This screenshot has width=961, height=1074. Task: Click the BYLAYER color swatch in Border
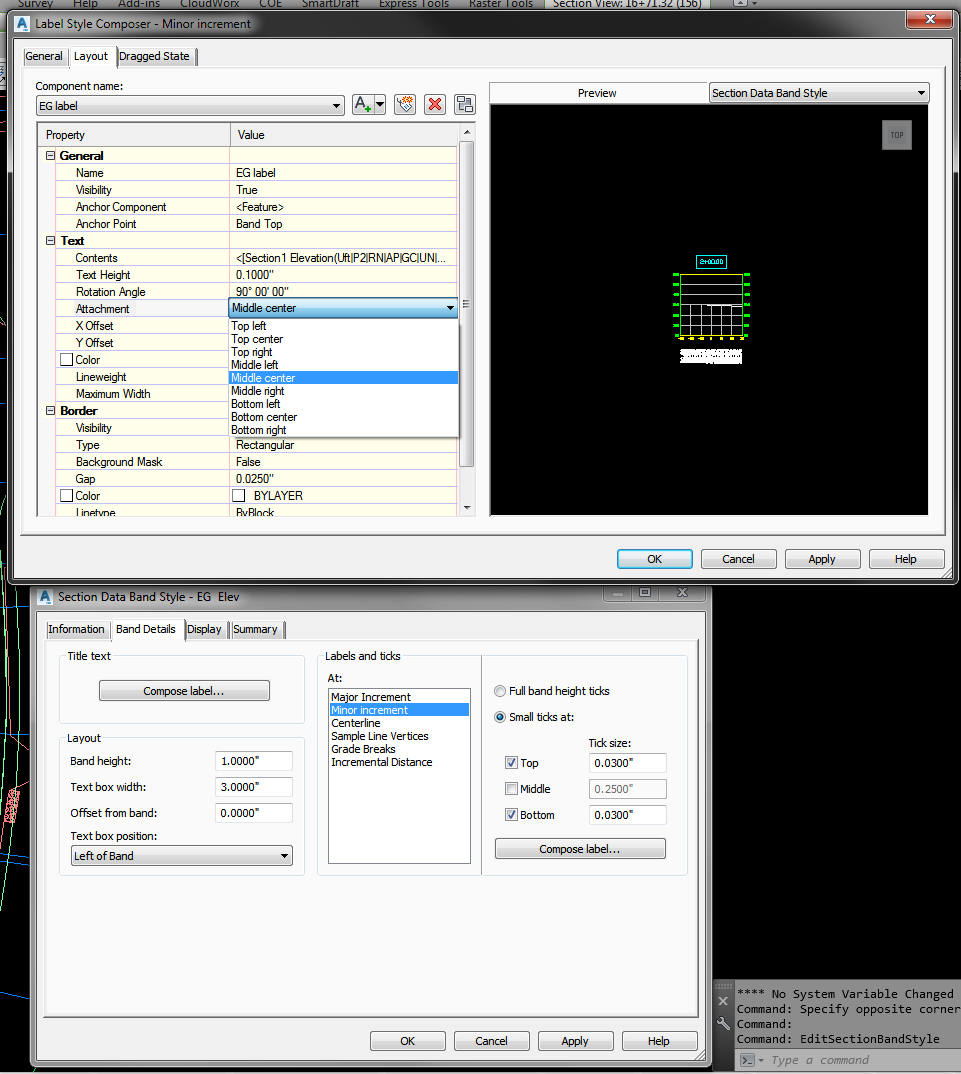[x=239, y=496]
